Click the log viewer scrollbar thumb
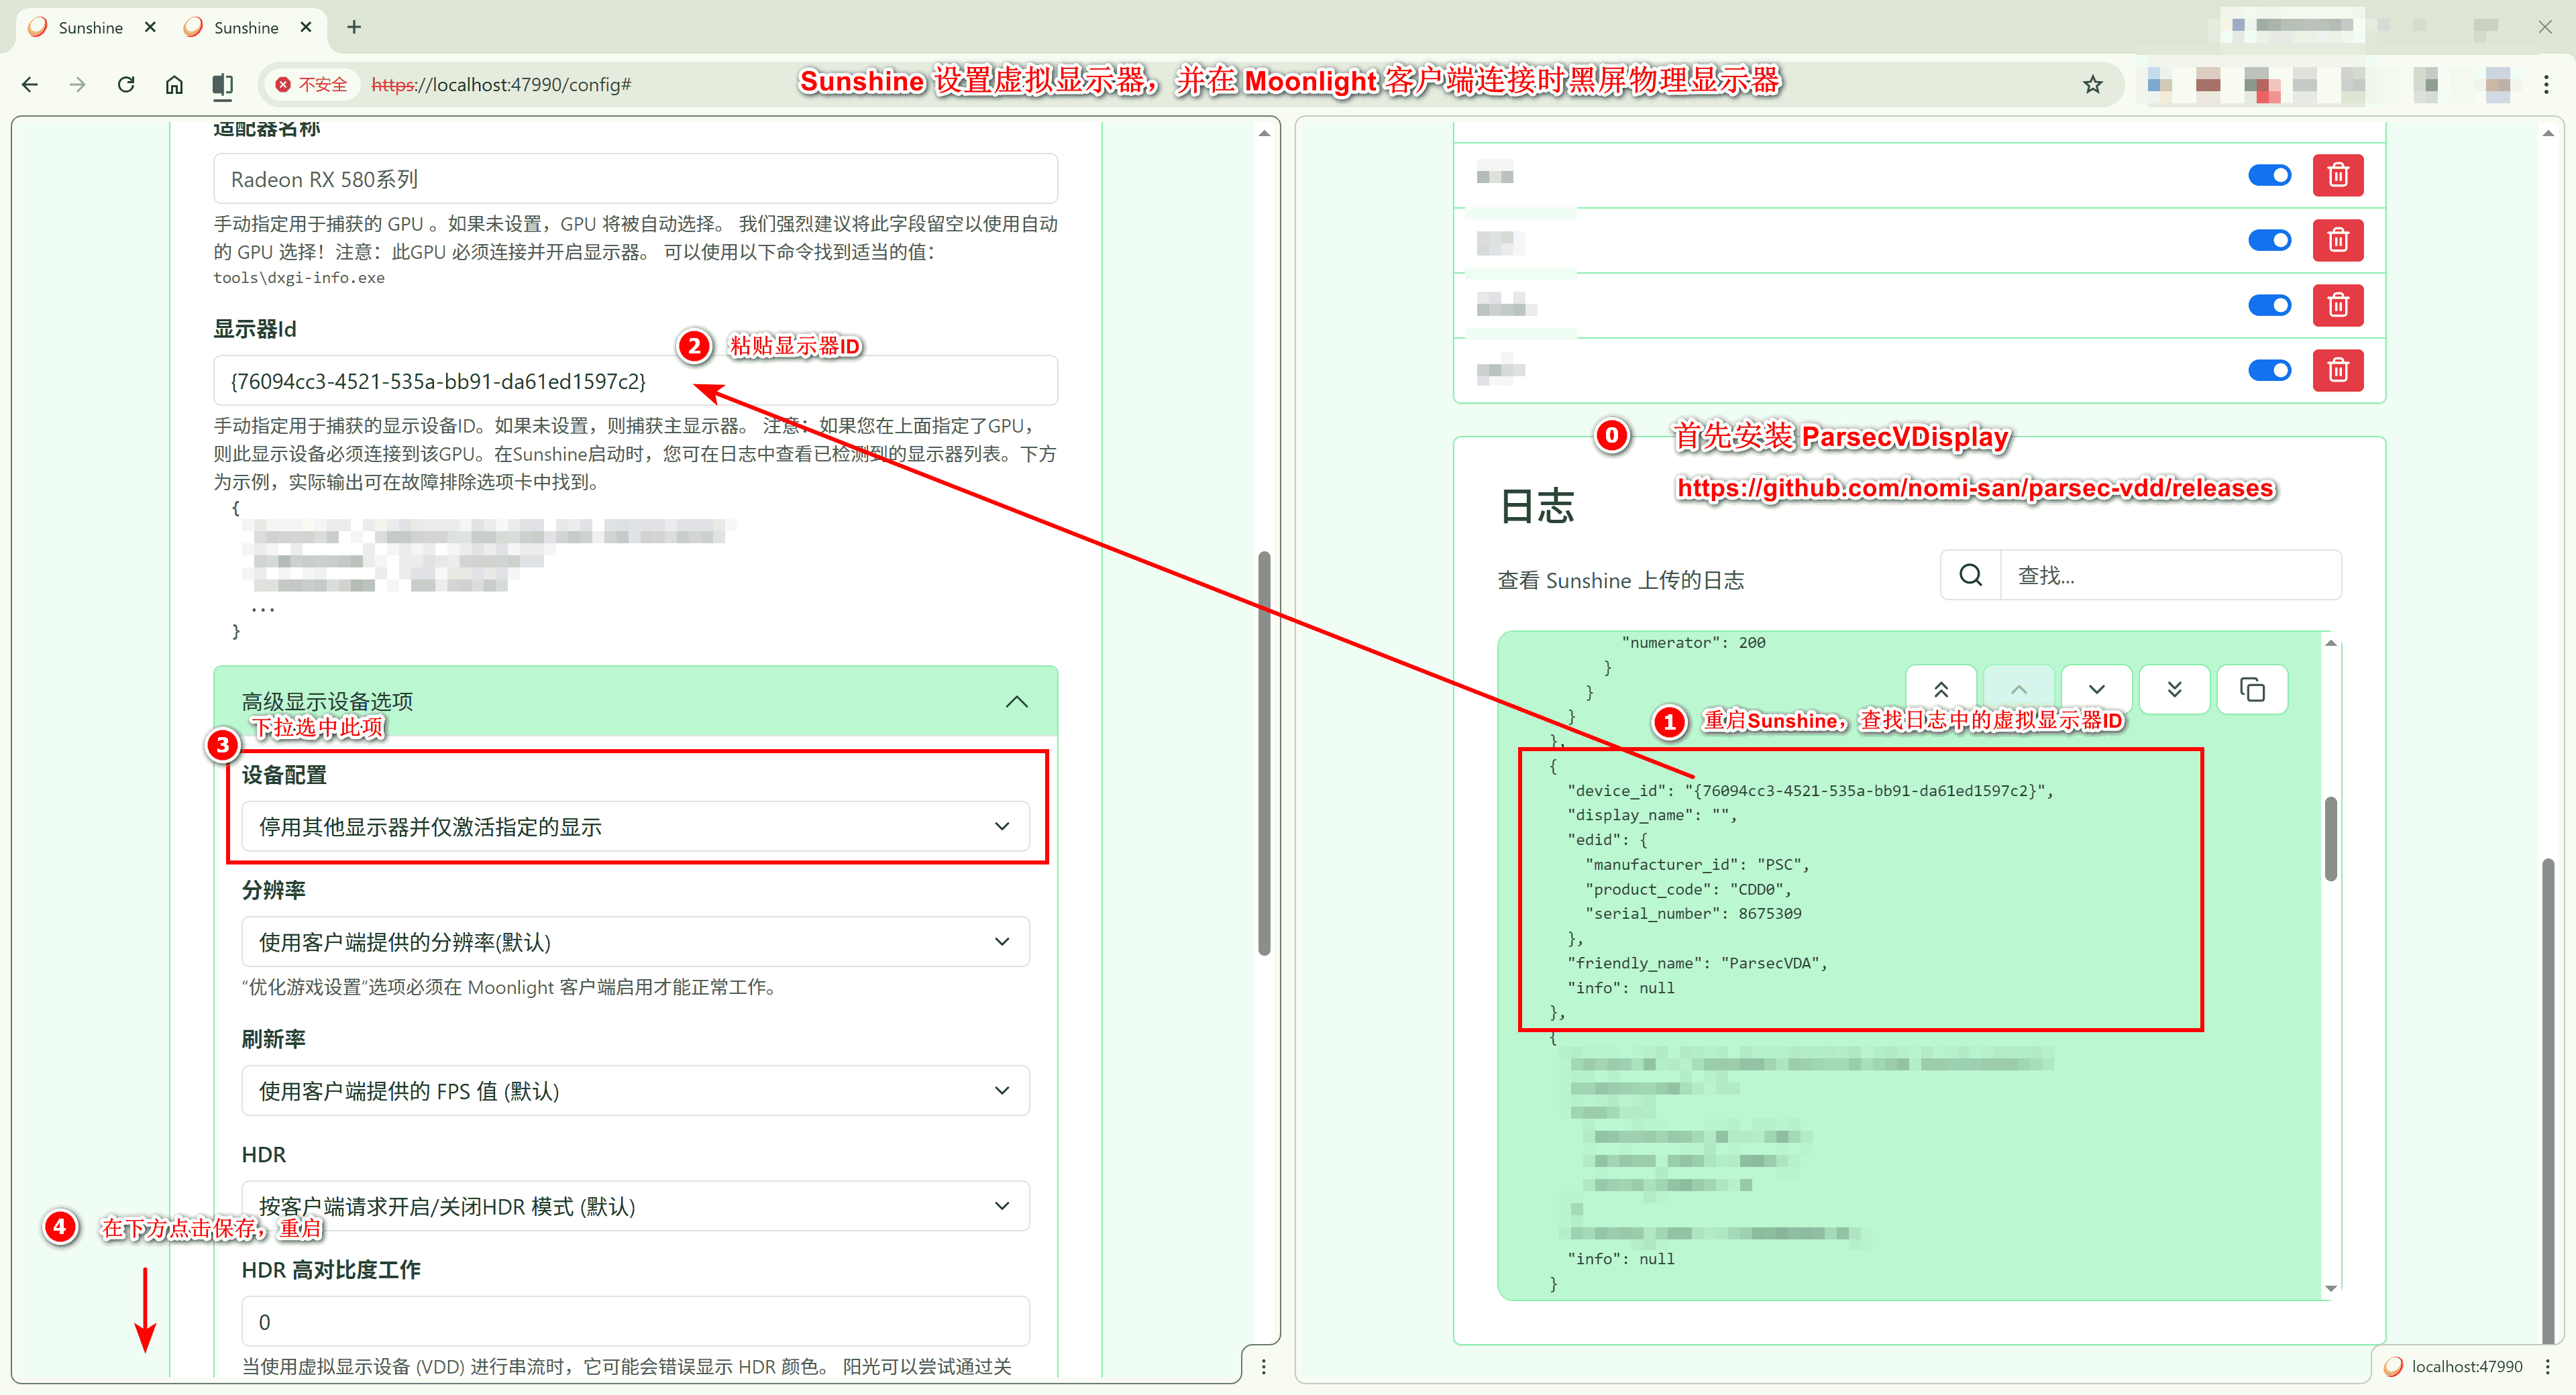 coord(2331,838)
